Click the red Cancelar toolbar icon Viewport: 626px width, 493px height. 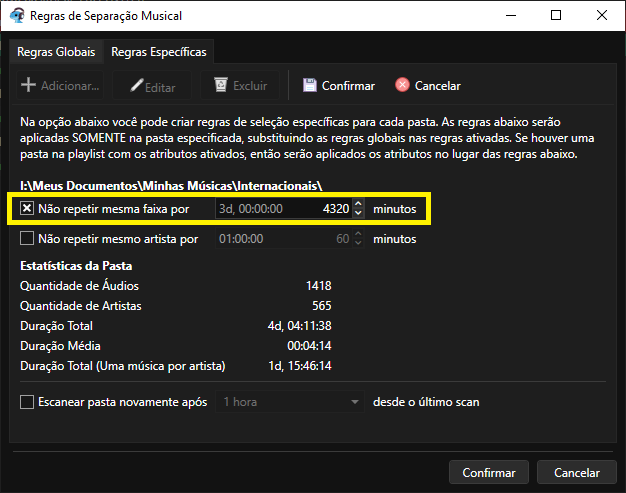[x=402, y=86]
